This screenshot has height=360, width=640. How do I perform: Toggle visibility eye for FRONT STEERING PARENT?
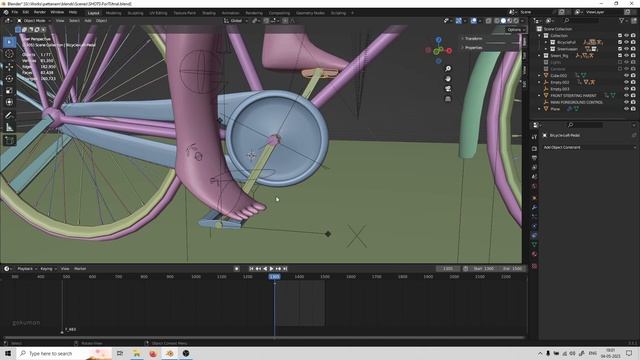[x=626, y=96]
